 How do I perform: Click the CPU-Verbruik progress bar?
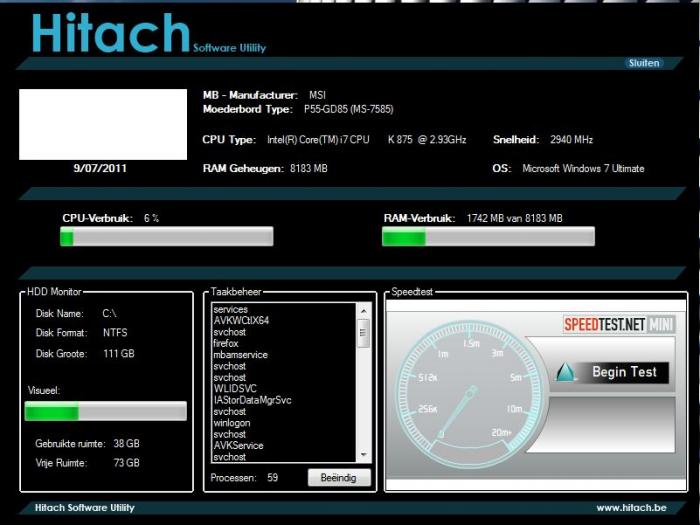tap(167, 236)
